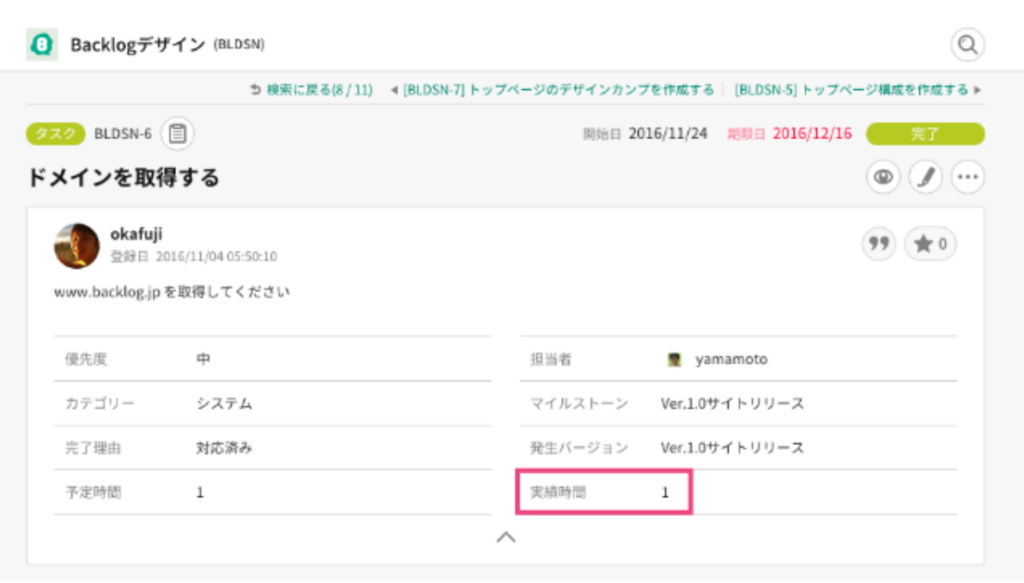Collapse issue details with up chevron
Screen dimensions: 1024x583
click(506, 537)
